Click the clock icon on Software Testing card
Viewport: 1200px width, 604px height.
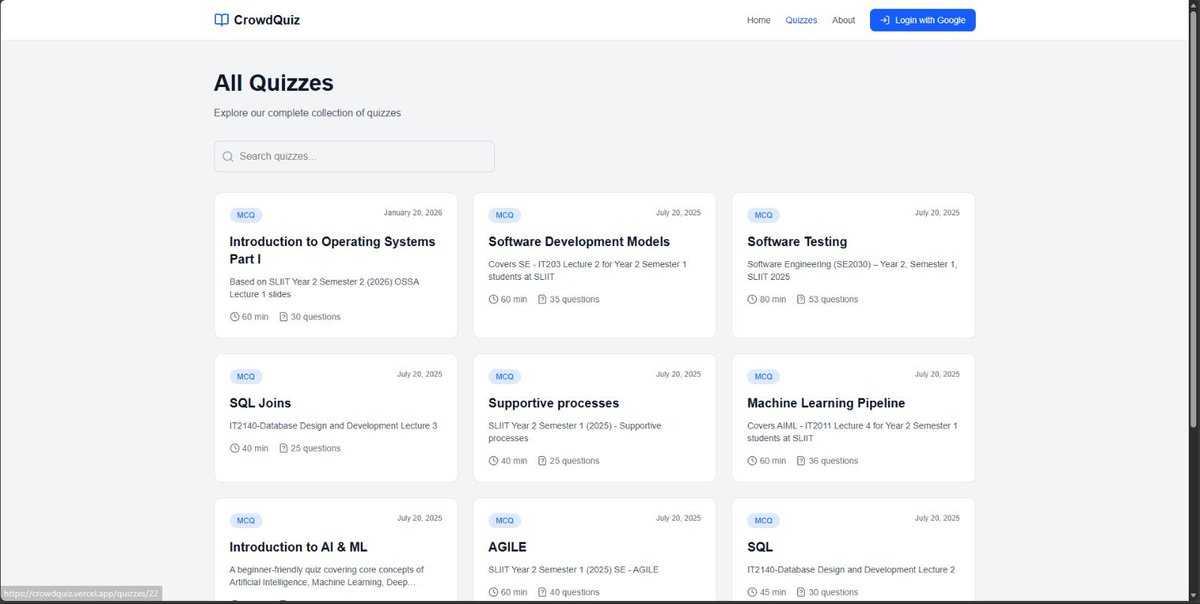(752, 299)
